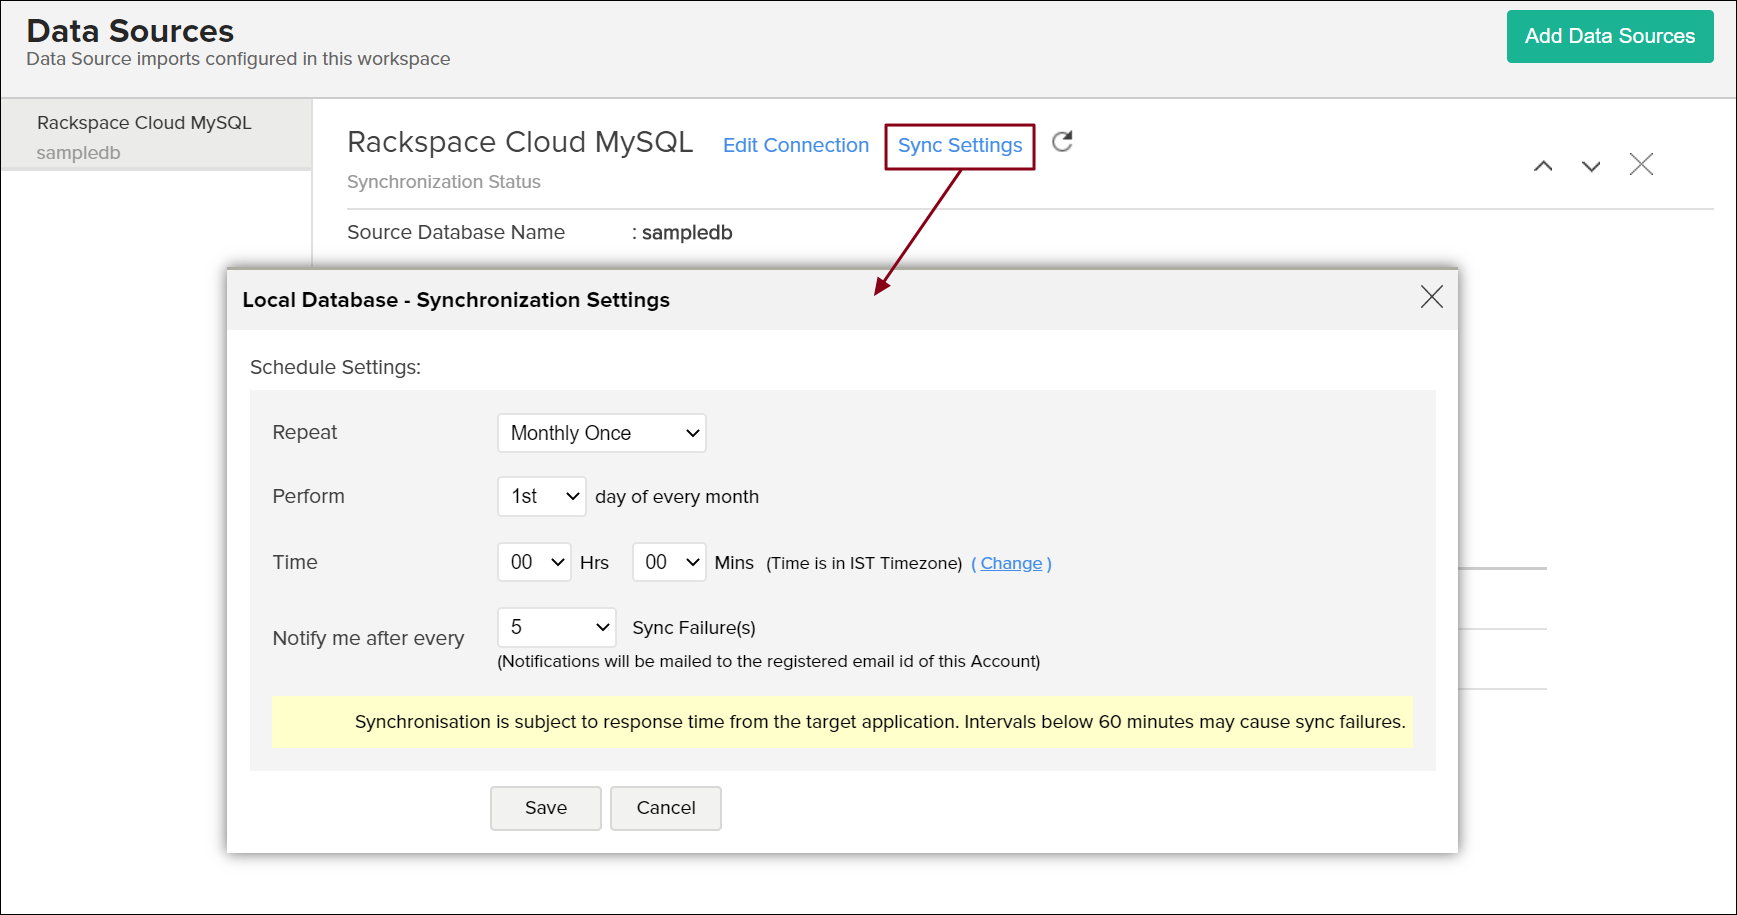The width and height of the screenshot is (1737, 915).
Task: Open the Repeat dropdown showing Monthly Once
Action: (602, 433)
